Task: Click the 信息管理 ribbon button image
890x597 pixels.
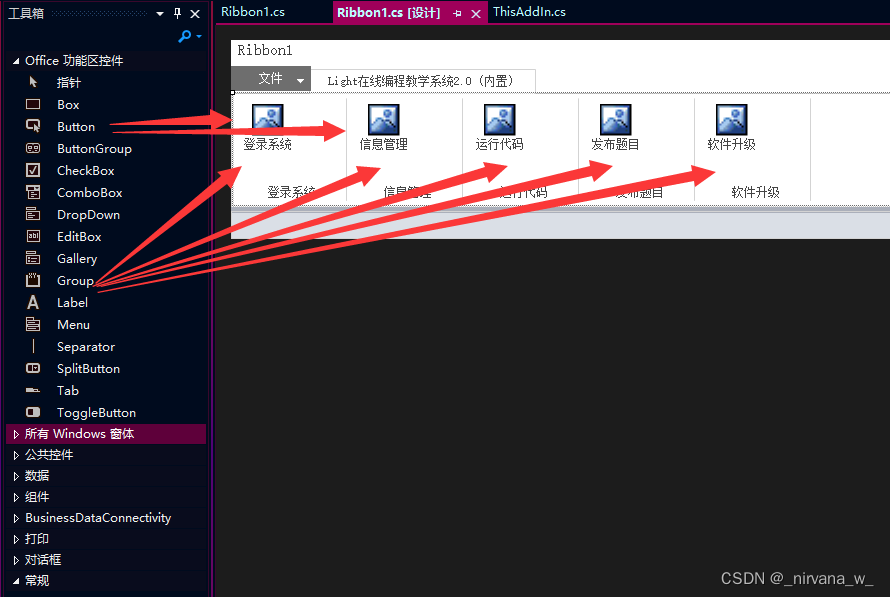Action: 383,119
